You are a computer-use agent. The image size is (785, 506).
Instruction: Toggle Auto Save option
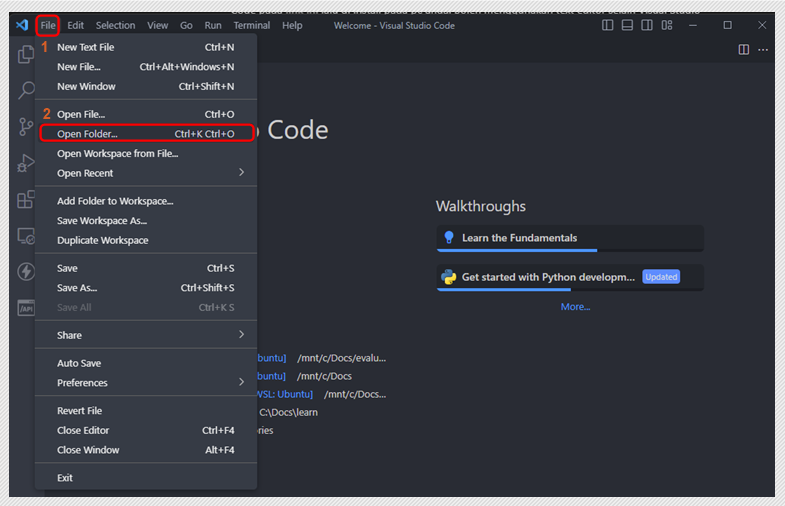point(146,363)
